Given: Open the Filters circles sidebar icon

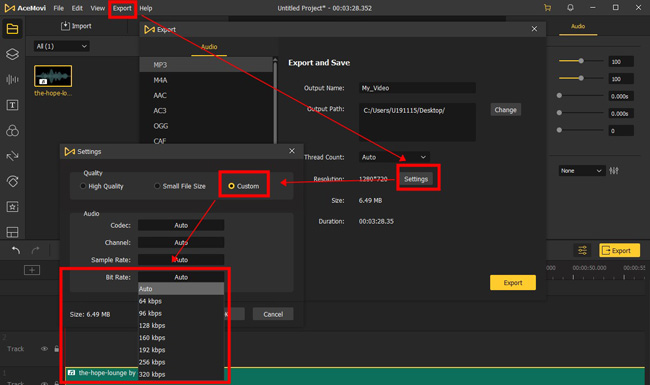Looking at the screenshot, I should point(12,131).
